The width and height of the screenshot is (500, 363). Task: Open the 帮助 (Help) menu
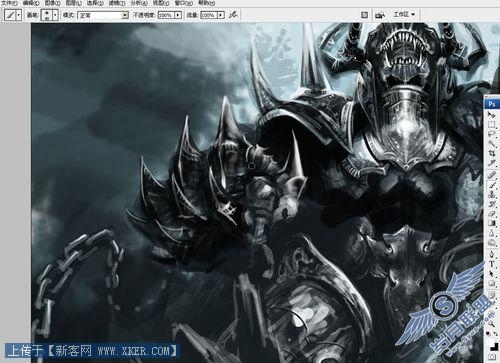(206, 3)
